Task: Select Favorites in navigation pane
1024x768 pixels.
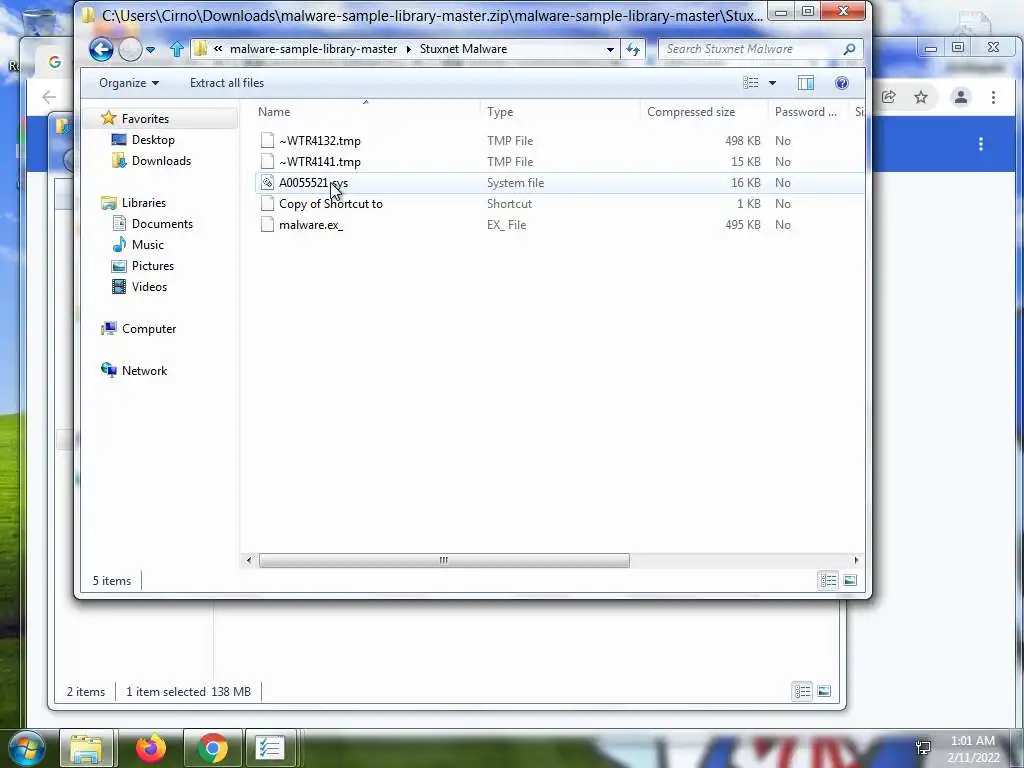Action: 145,119
